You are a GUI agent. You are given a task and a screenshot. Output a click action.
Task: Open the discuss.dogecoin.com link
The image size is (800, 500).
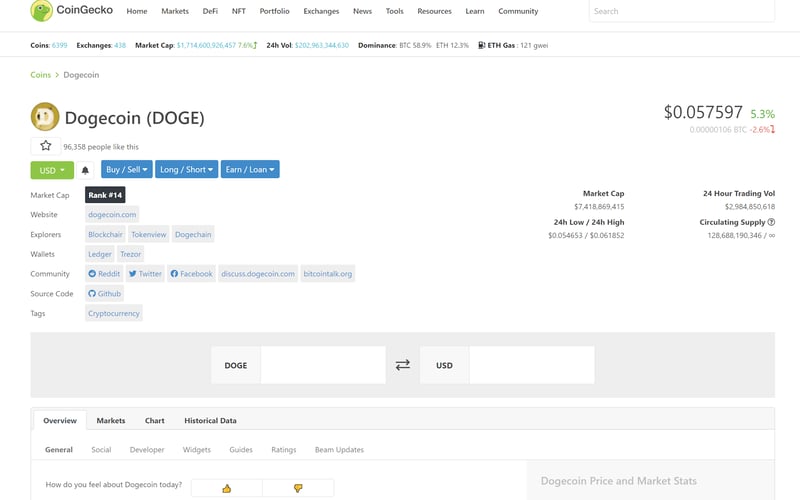click(258, 274)
